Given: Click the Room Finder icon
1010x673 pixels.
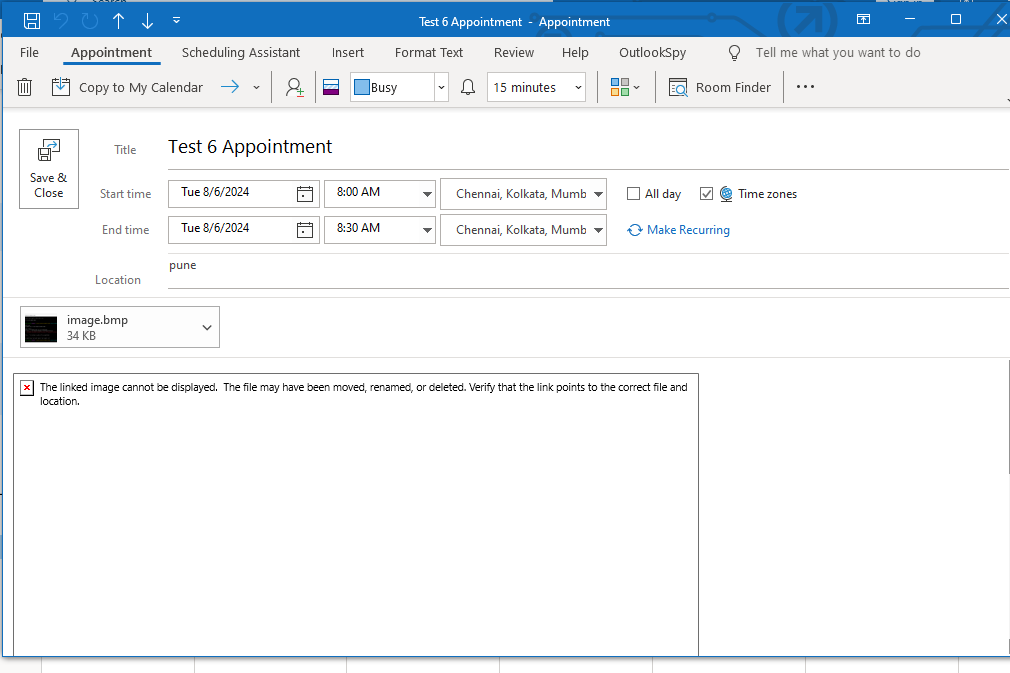Looking at the screenshot, I should click(679, 88).
